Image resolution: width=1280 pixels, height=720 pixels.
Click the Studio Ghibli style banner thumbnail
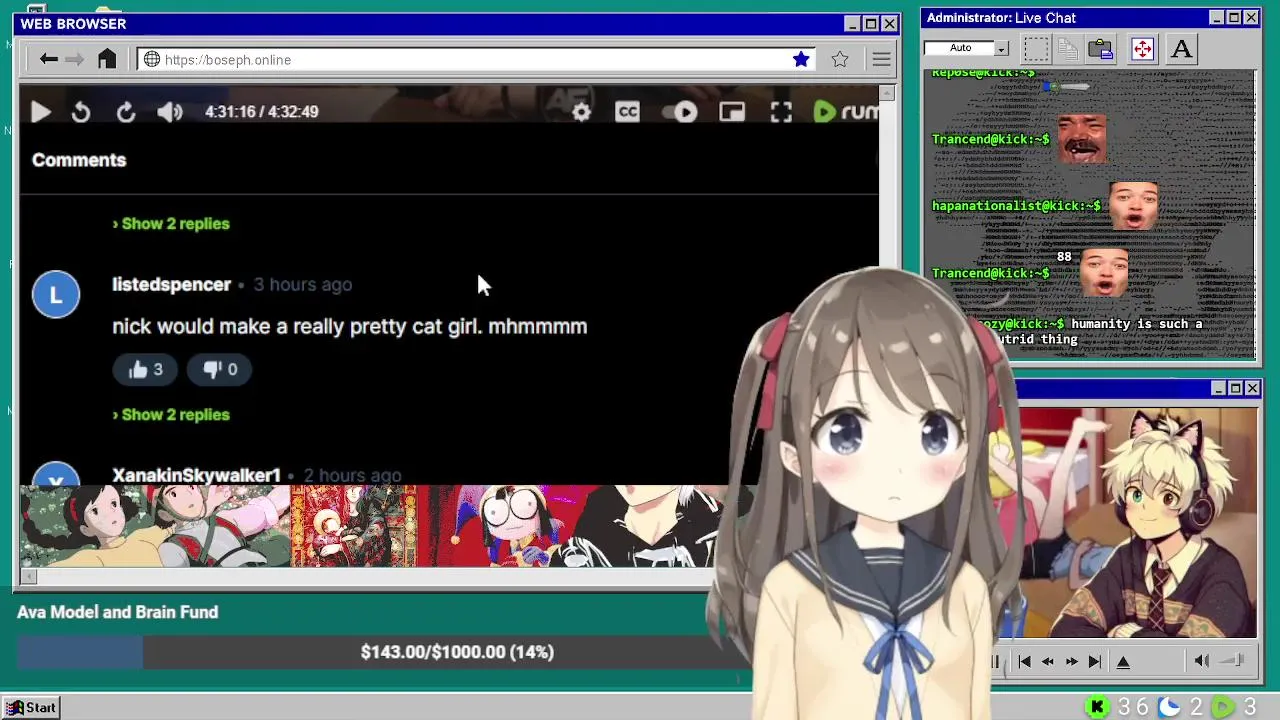[x=155, y=526]
